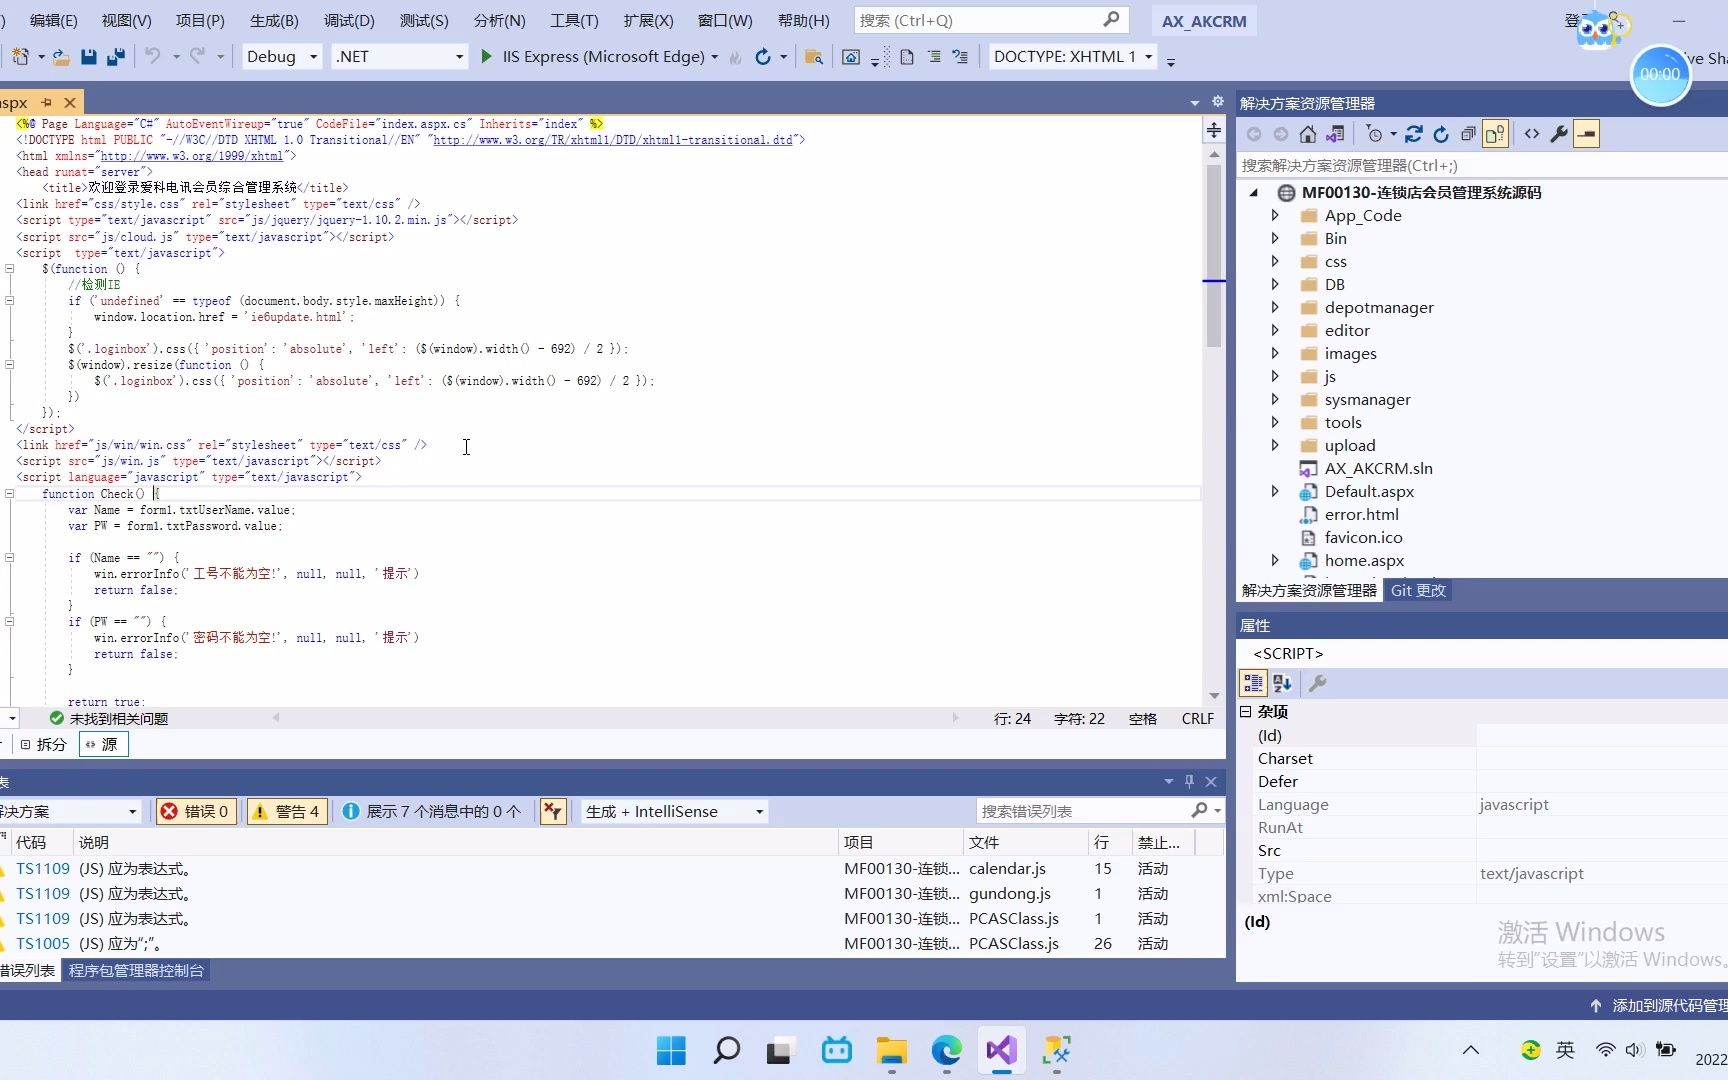
Task: Click the Open File toolbar icon
Action: [61, 57]
